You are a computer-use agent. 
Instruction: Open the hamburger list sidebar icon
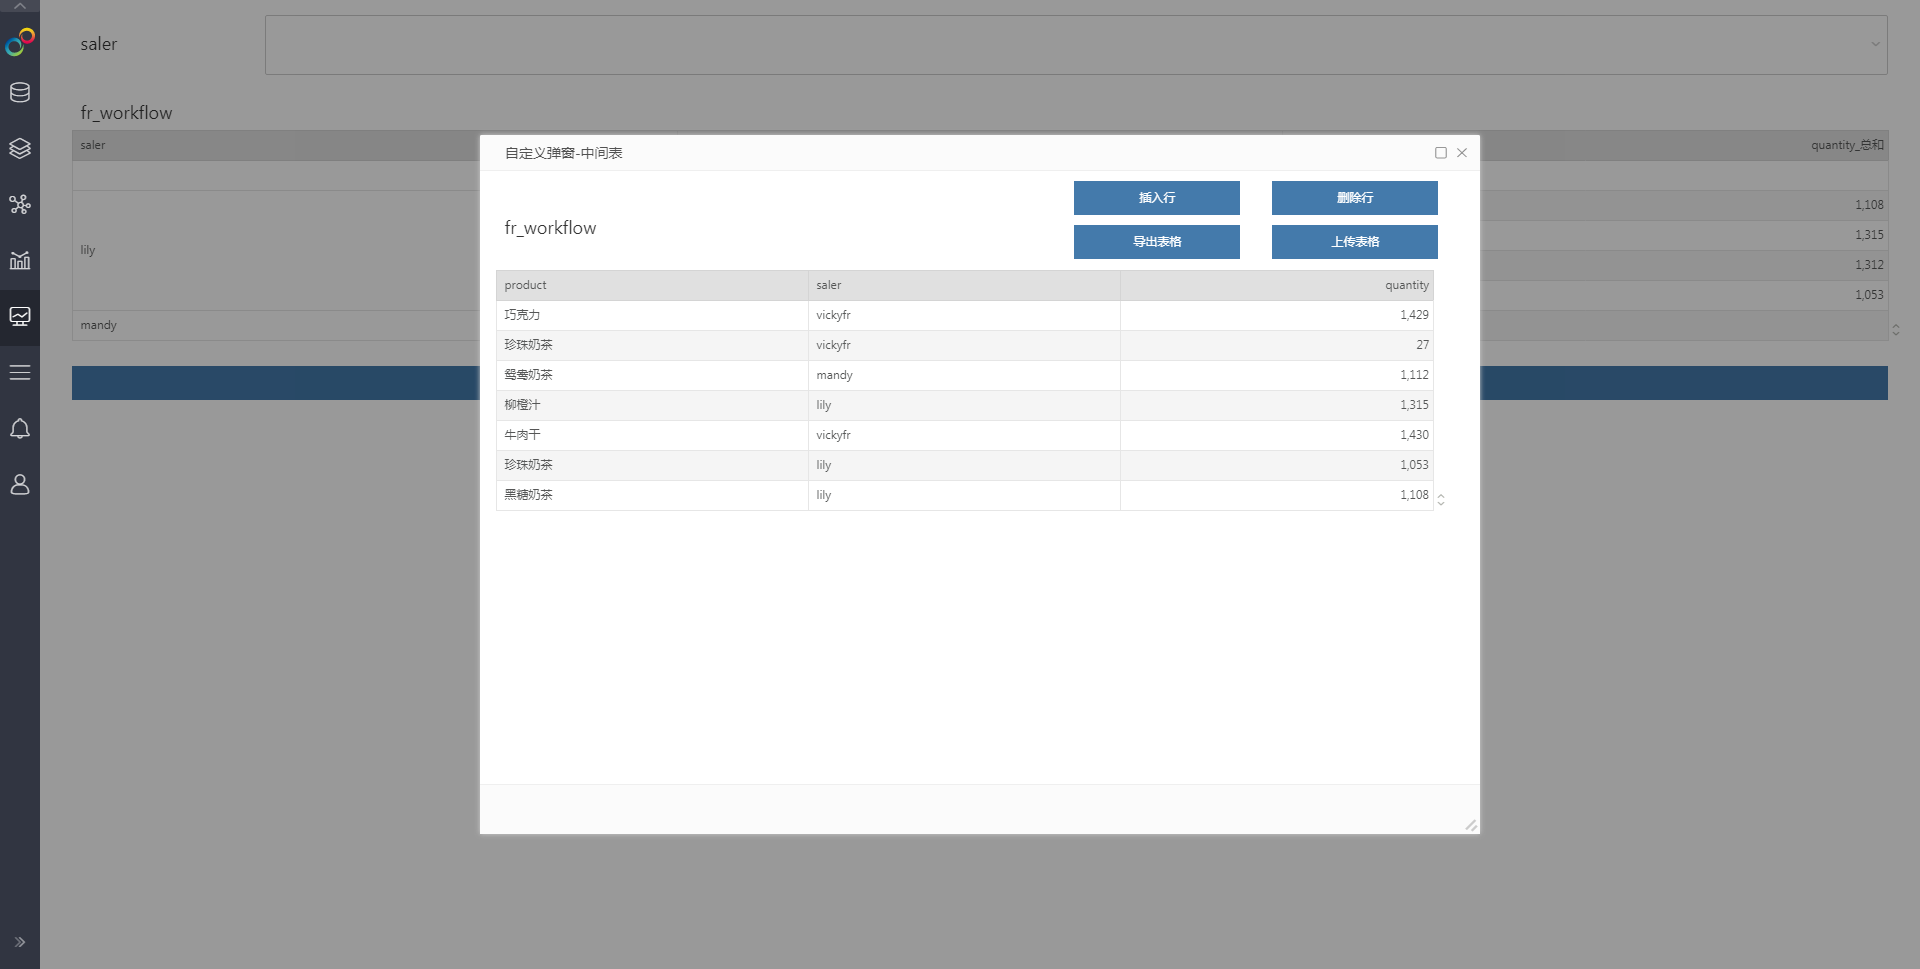[20, 373]
